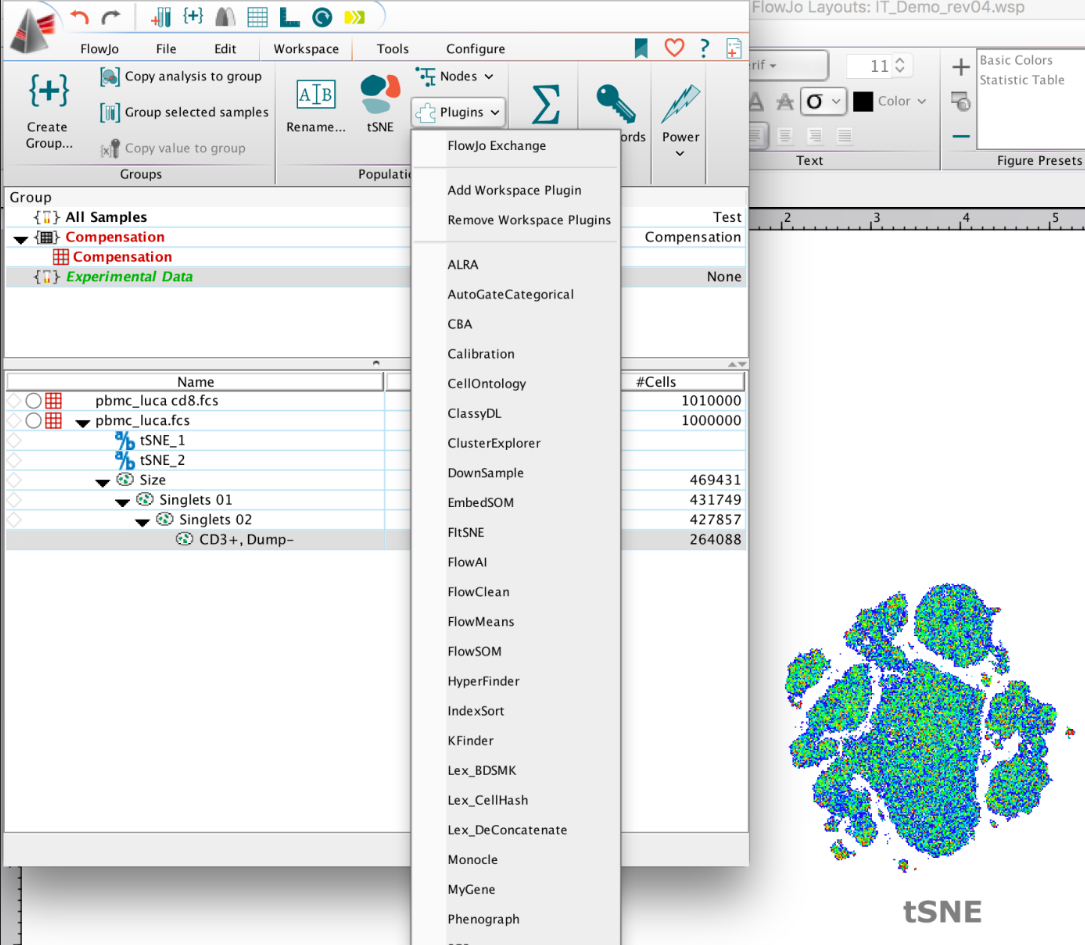Click the key Keywords icon
This screenshot has height=945, width=1085.
tap(615, 103)
